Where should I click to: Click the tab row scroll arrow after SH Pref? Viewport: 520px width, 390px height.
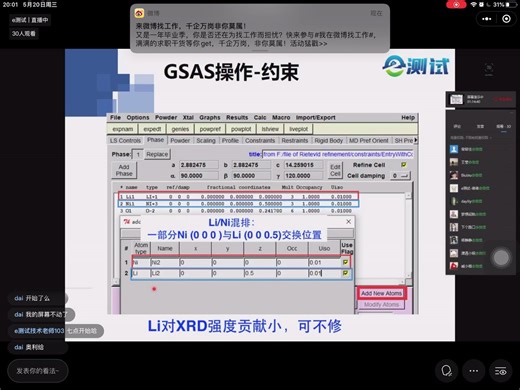click(415, 140)
